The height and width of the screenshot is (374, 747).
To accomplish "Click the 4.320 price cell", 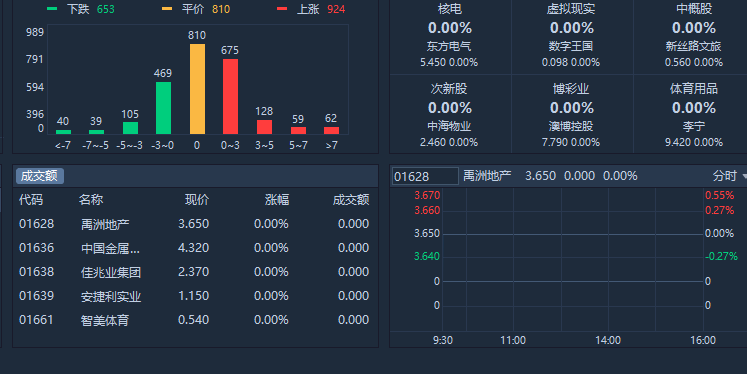I will (x=193, y=248).
